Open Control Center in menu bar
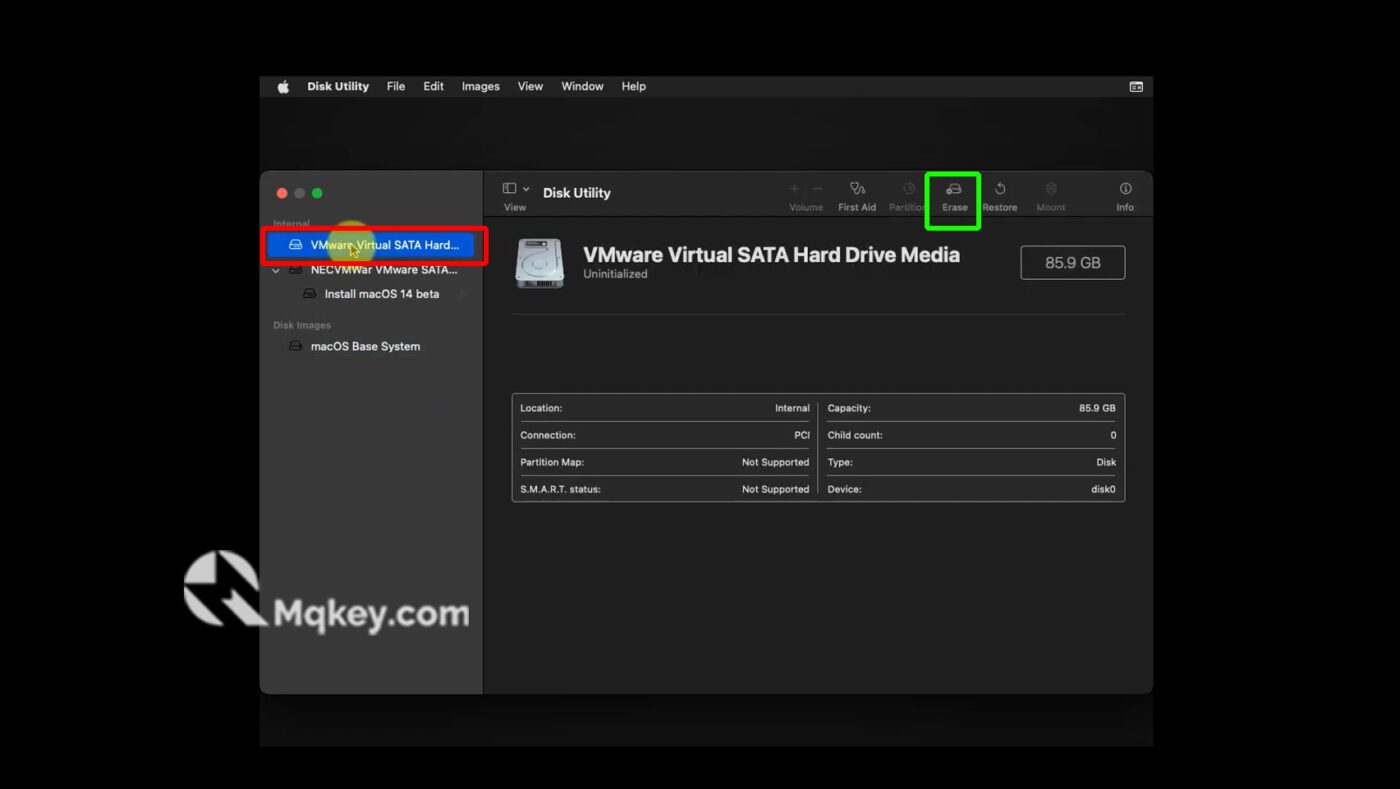This screenshot has width=1400, height=789. pyautogui.click(x=1136, y=87)
